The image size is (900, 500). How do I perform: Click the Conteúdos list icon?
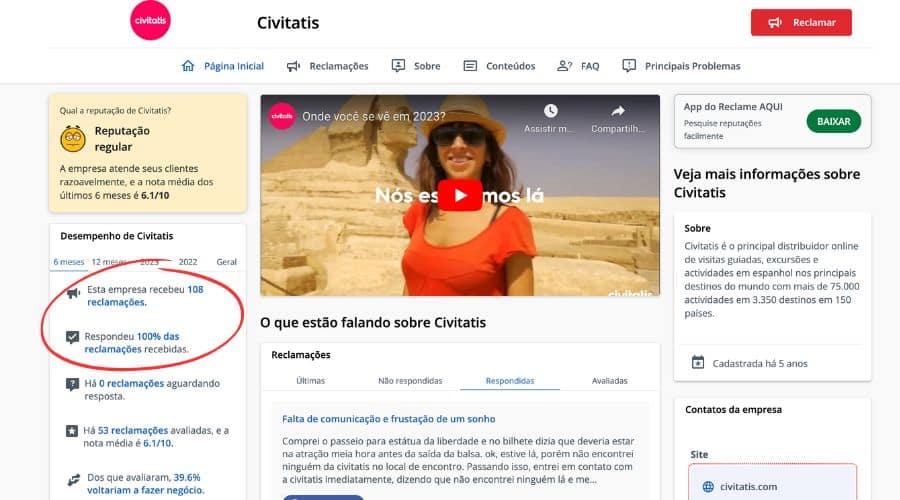(470, 66)
